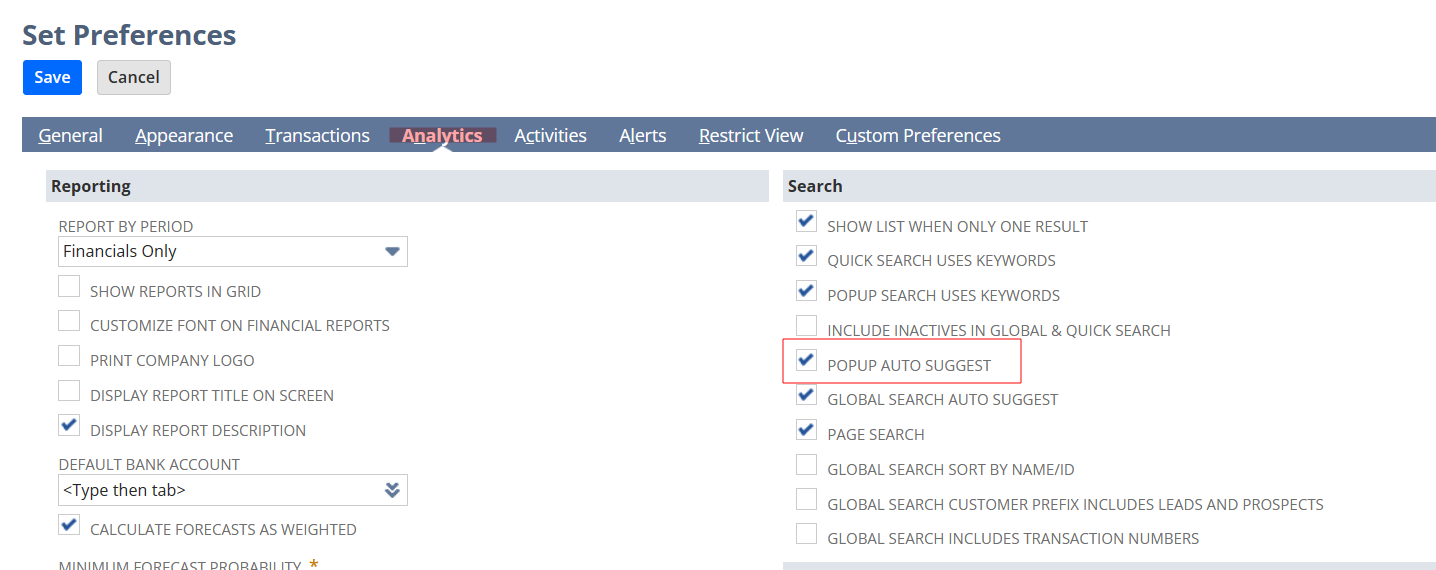Click the Cancel button
The height and width of the screenshot is (570, 1436).
point(134,77)
